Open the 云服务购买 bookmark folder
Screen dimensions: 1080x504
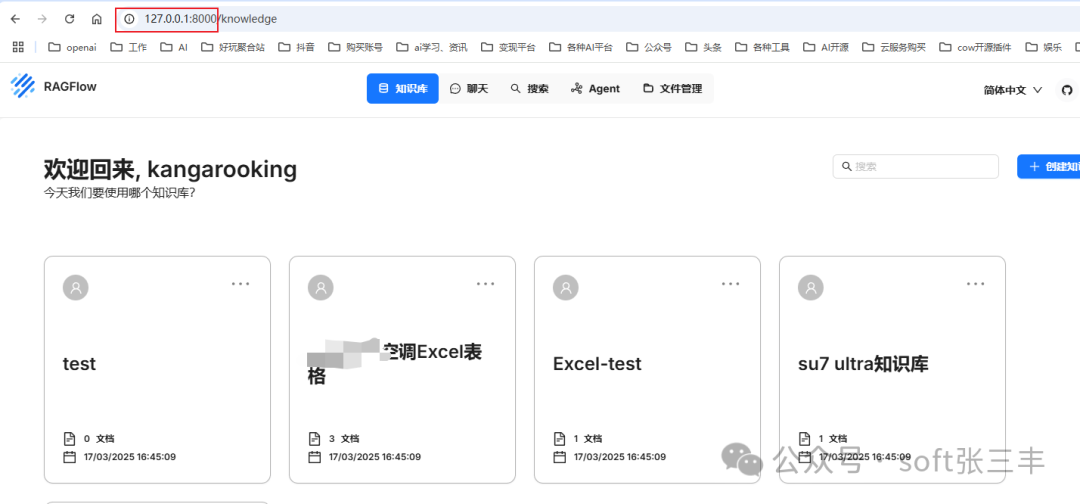click(x=893, y=48)
